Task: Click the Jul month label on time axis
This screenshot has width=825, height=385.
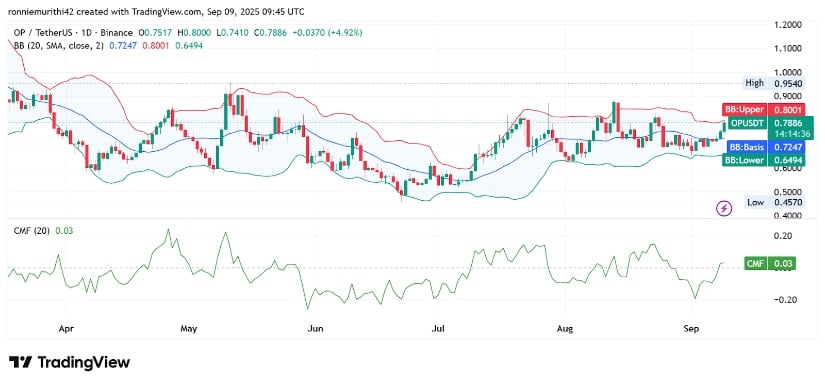Action: 438,329
